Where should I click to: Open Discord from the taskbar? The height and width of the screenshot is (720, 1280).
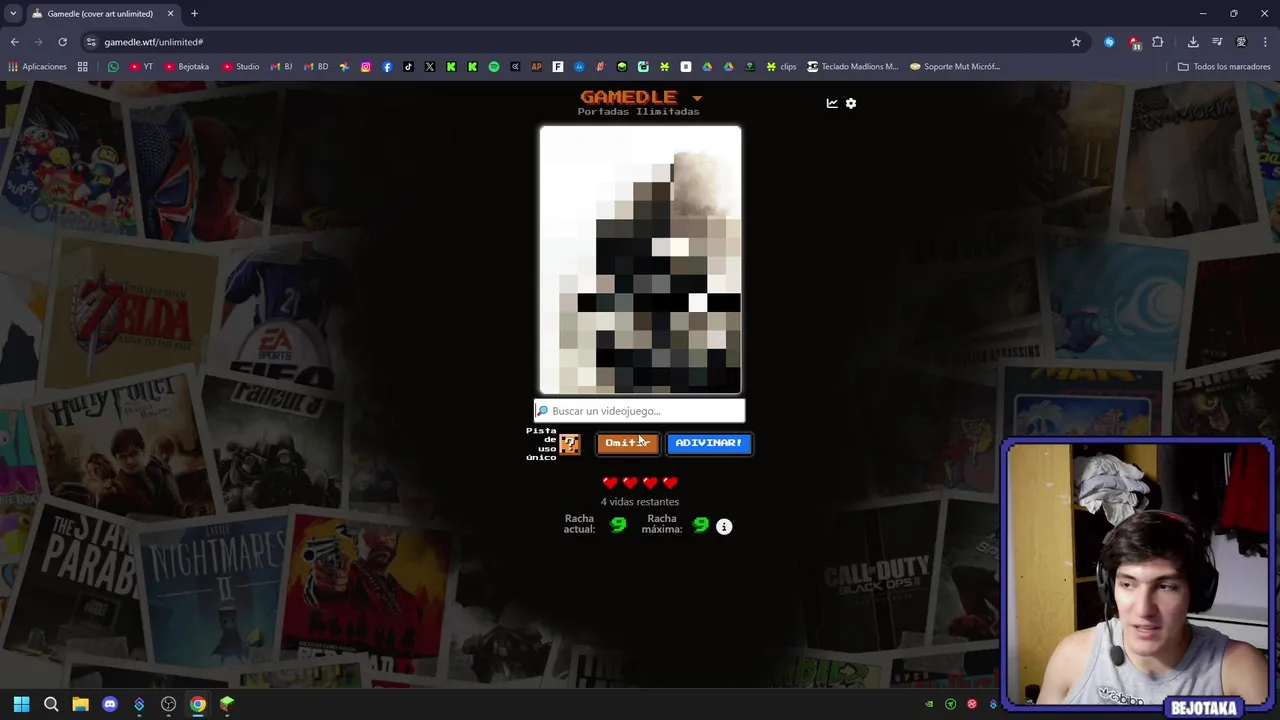pyautogui.click(x=110, y=704)
